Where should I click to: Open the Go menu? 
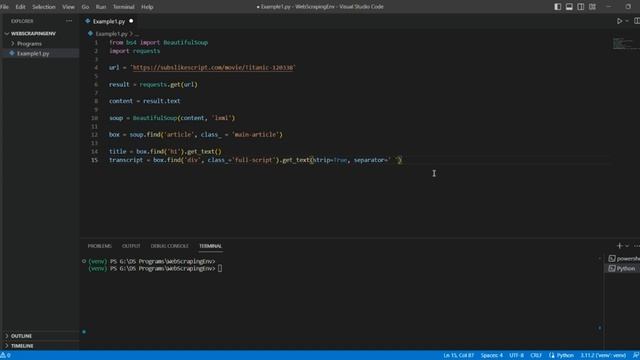85,7
